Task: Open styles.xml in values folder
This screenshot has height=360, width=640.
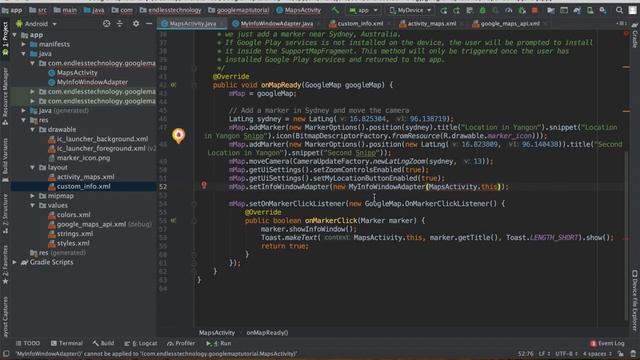Action: [73, 243]
